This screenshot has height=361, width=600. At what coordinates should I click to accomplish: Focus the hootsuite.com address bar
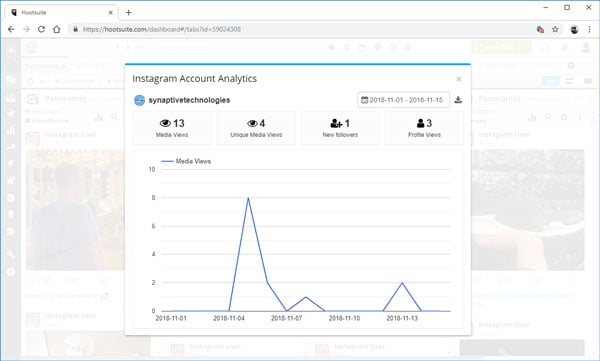click(x=302, y=29)
